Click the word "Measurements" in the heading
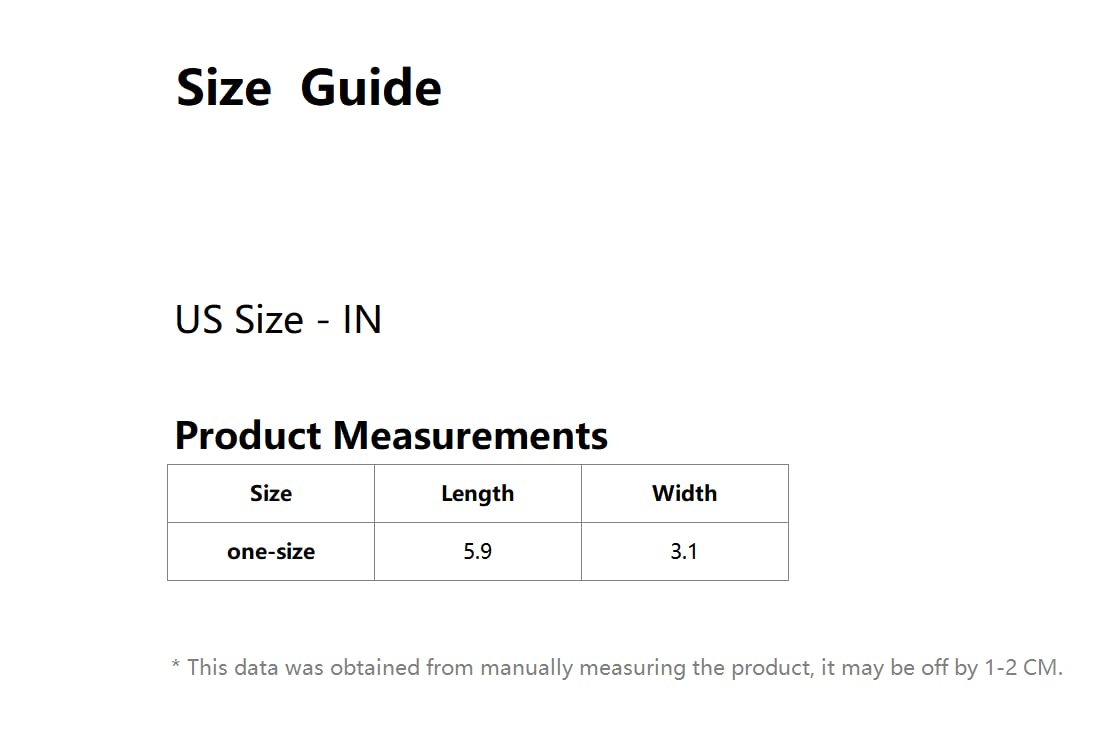This screenshot has height=755, width=1117. pyautogui.click(x=470, y=436)
